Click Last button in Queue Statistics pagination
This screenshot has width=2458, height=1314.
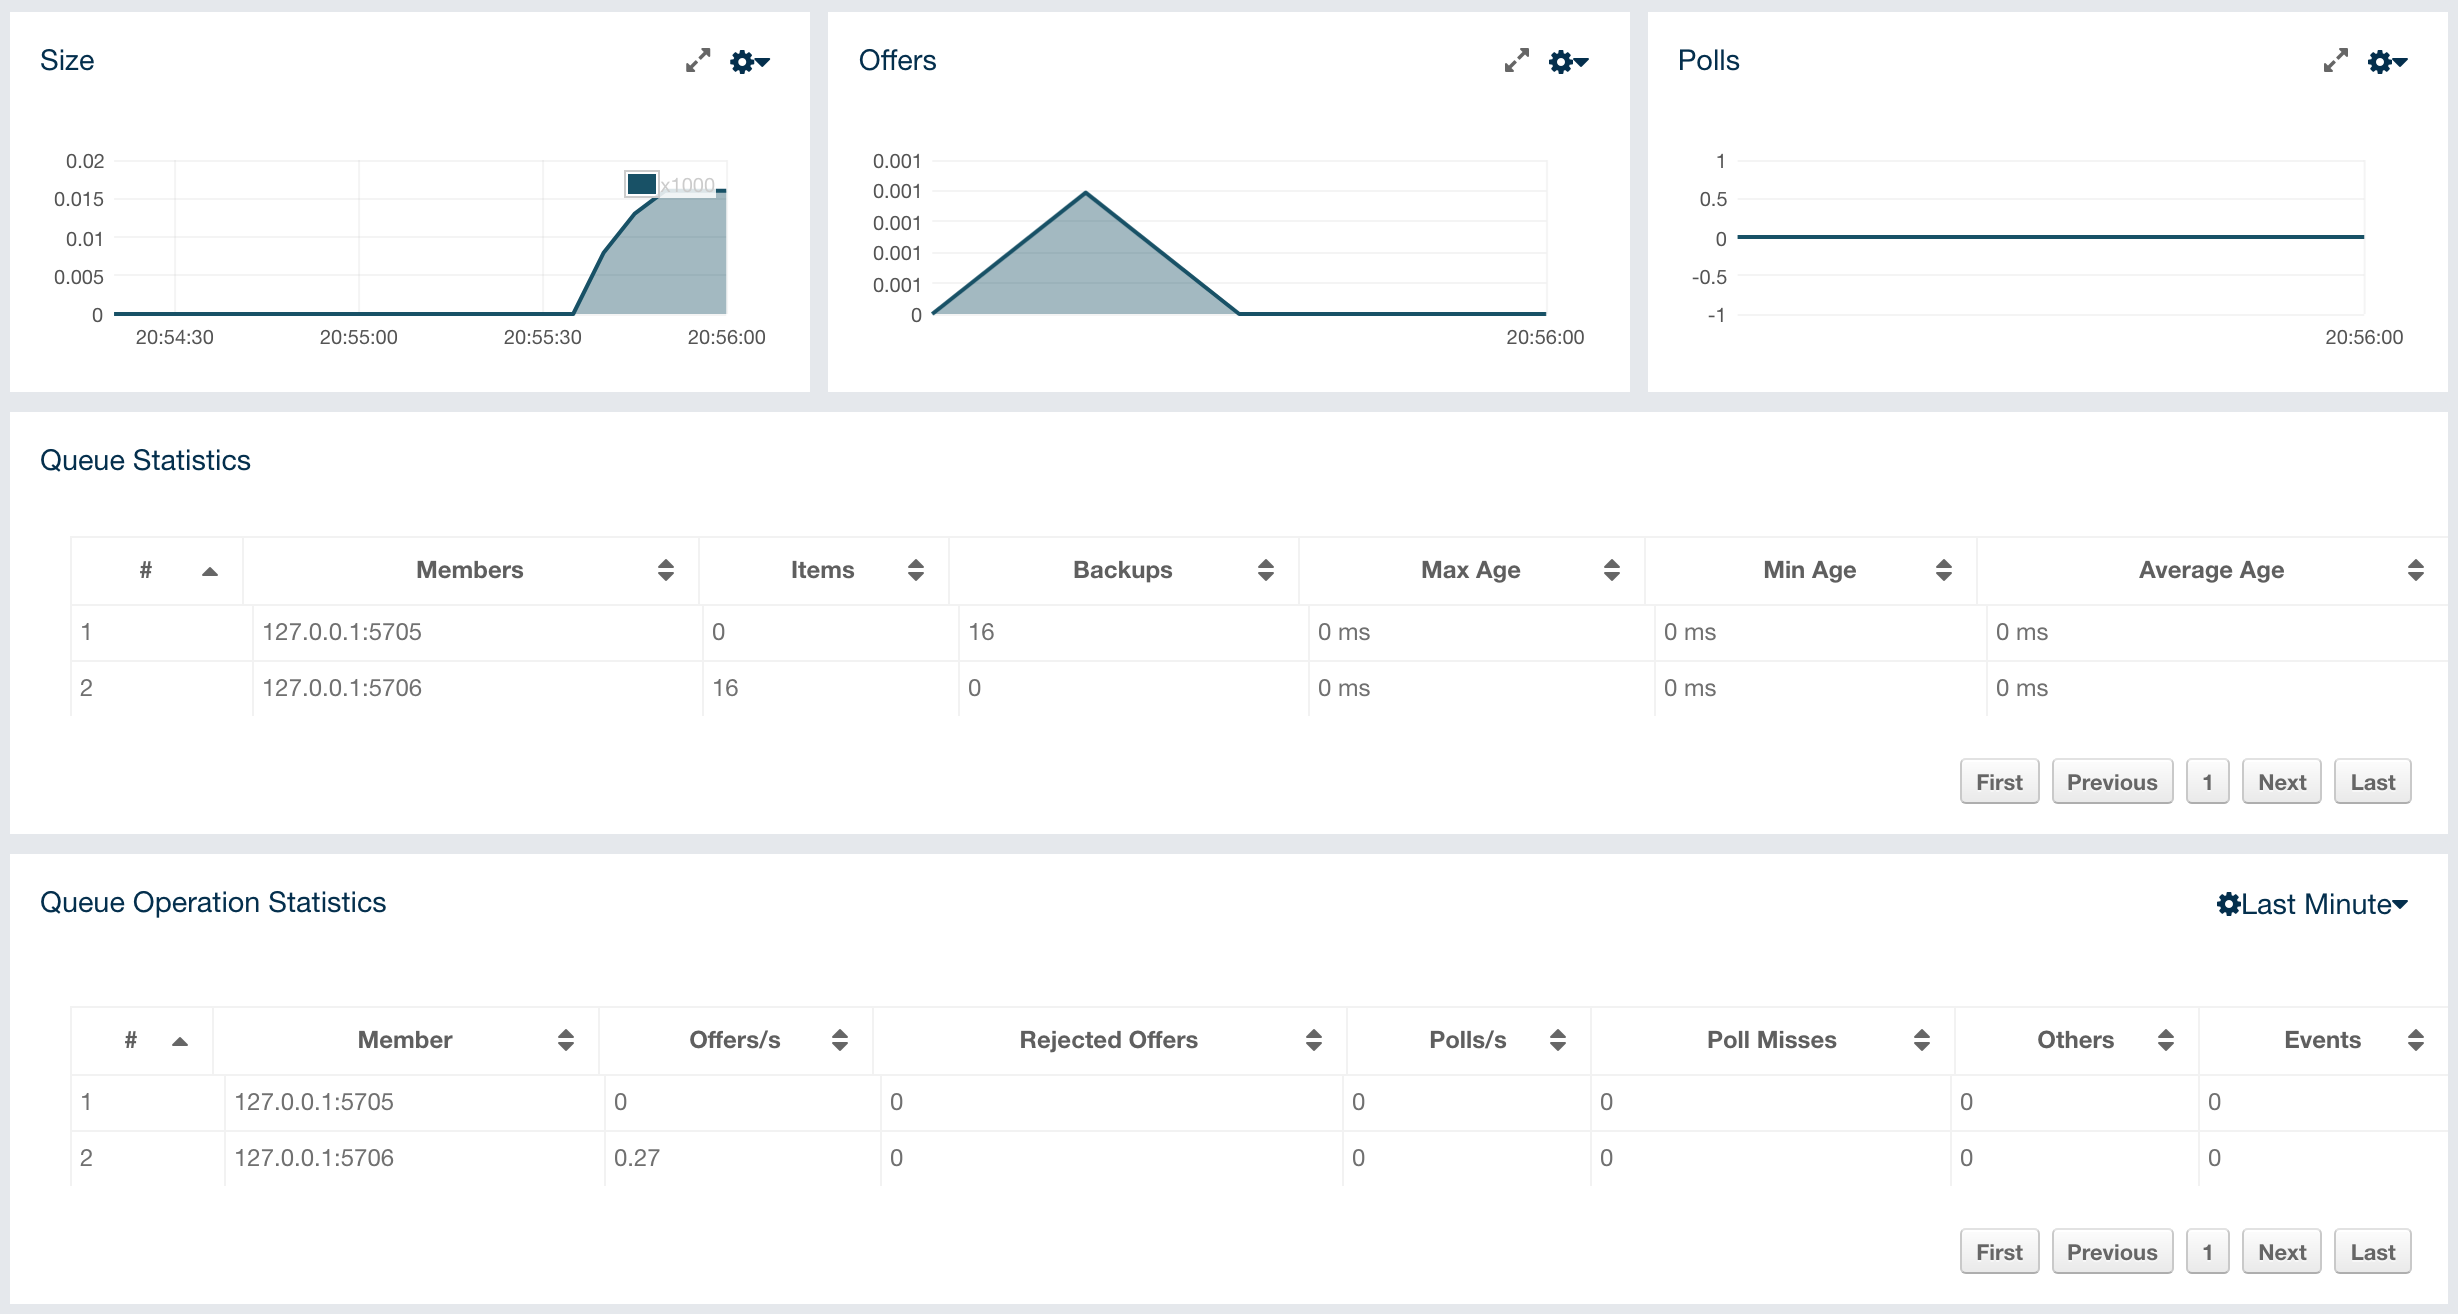point(2373,782)
